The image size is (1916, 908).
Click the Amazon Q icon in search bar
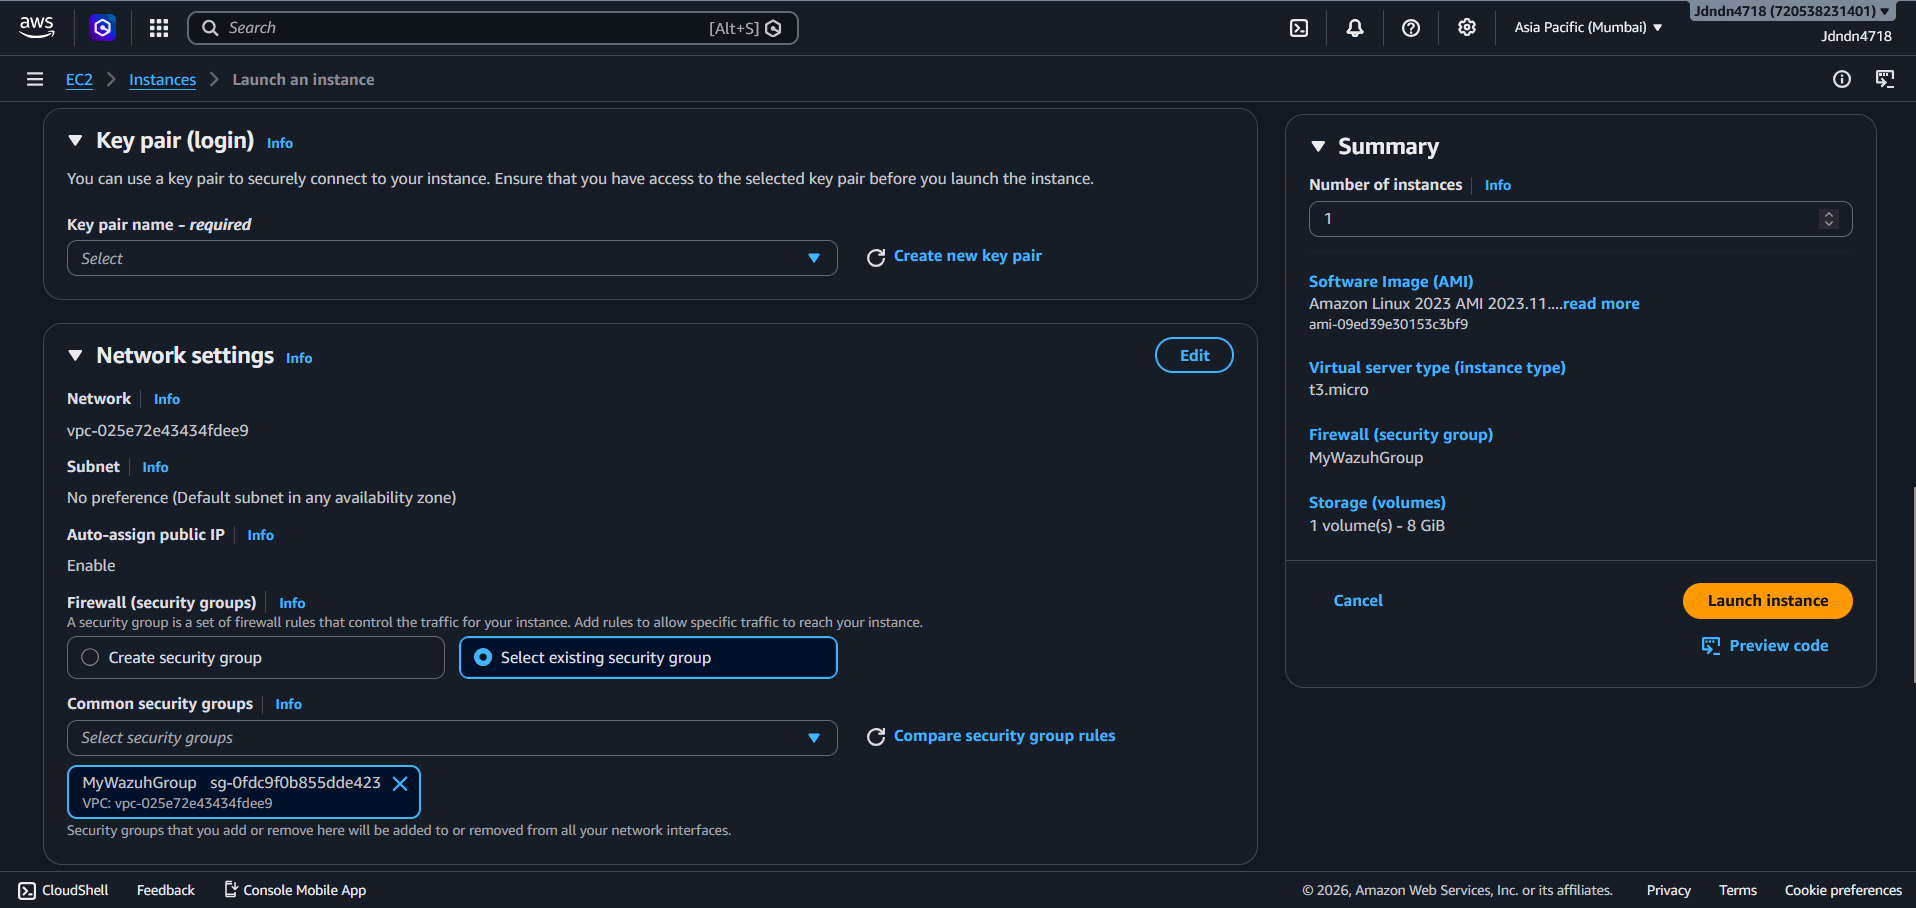click(773, 28)
